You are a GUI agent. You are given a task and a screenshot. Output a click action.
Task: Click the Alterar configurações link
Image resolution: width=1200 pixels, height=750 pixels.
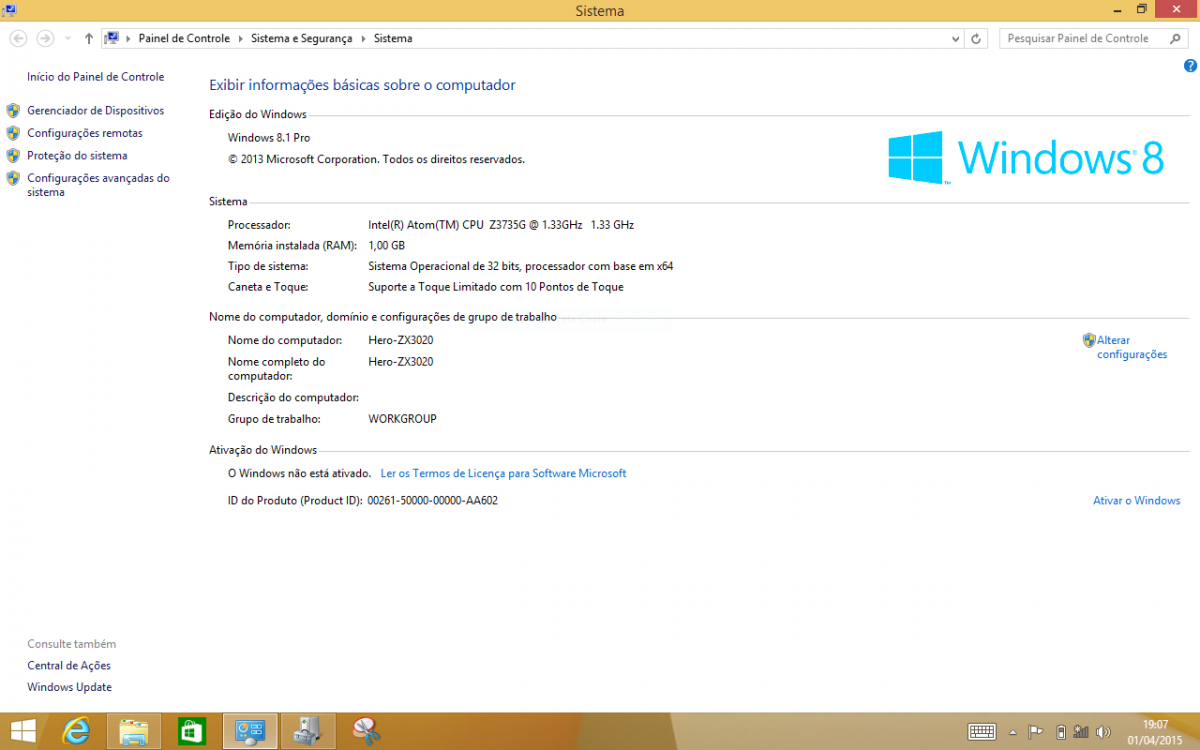click(1132, 347)
